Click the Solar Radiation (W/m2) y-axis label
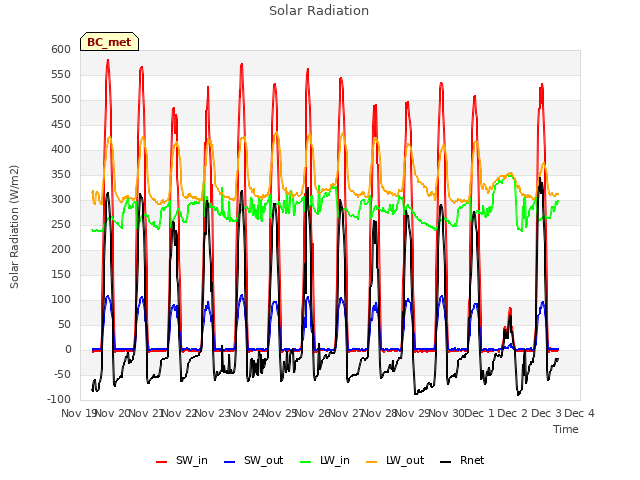The width and height of the screenshot is (640, 480). point(14,227)
